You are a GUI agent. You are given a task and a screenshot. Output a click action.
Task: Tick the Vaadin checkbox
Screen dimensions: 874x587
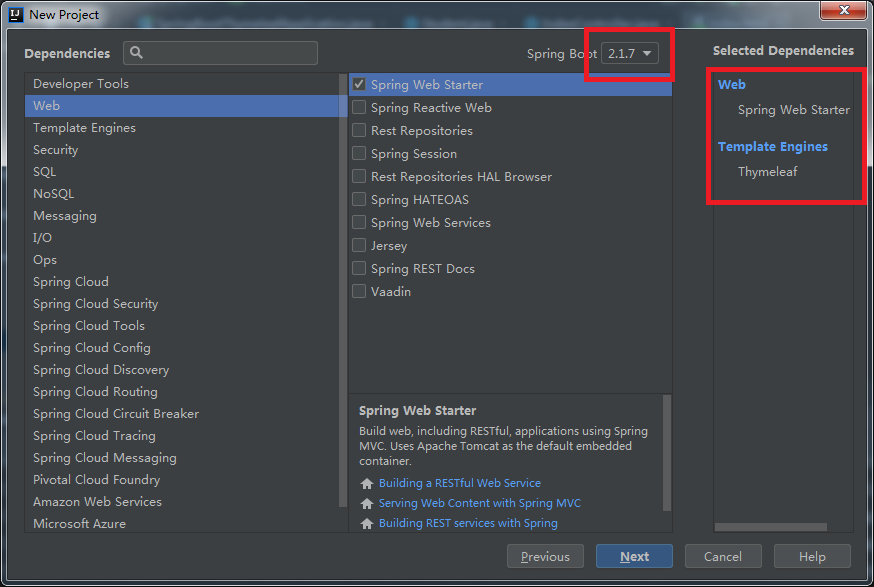[x=359, y=292]
